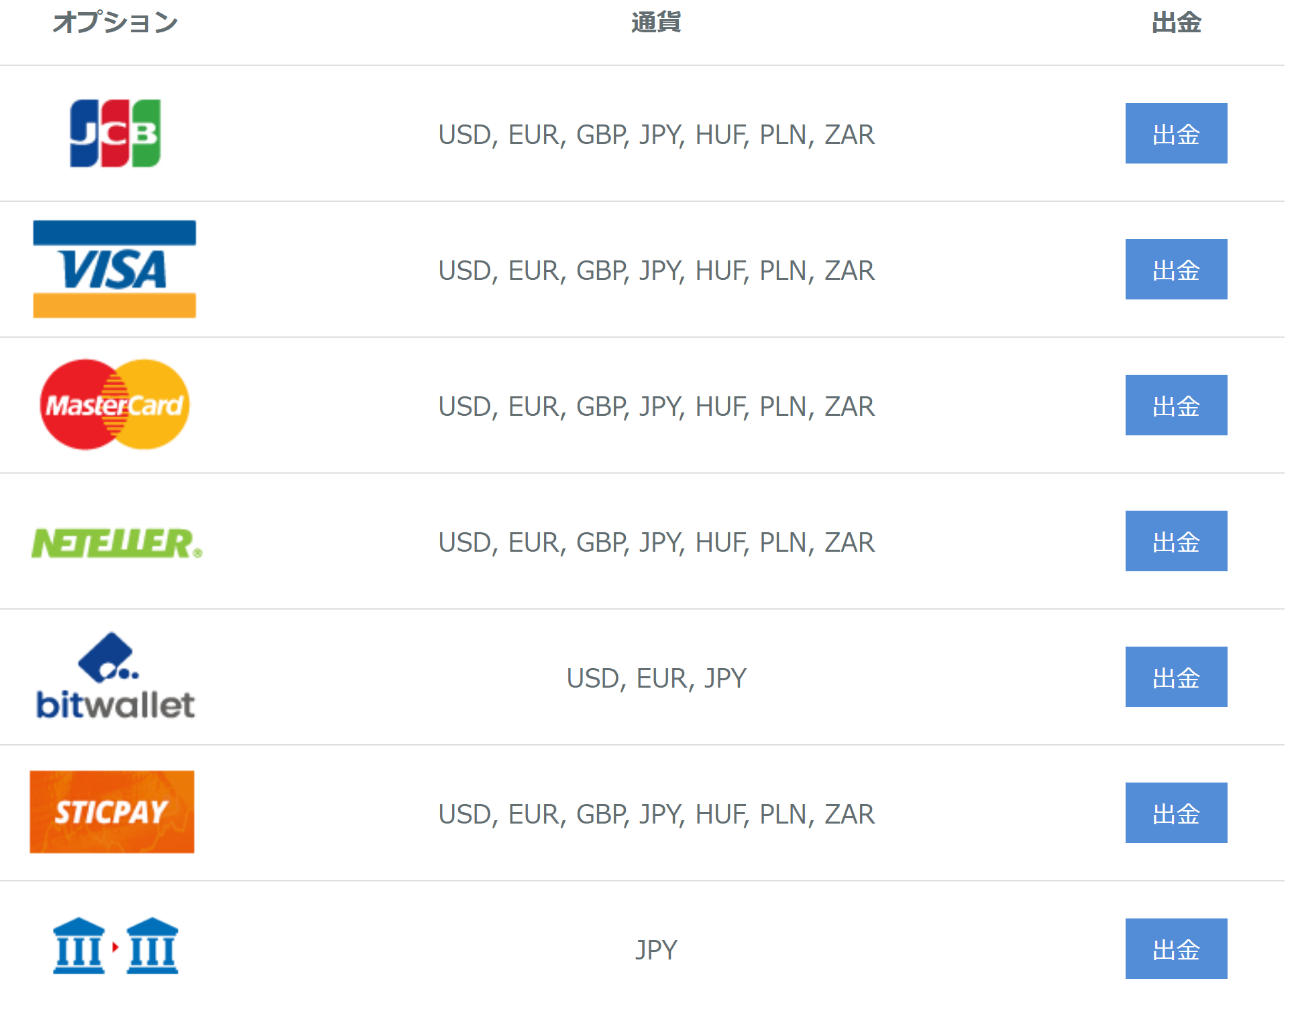Screen dimensions: 1298x1016
Task: Withdraw via the STICPAY row button
Action: click(x=1176, y=813)
